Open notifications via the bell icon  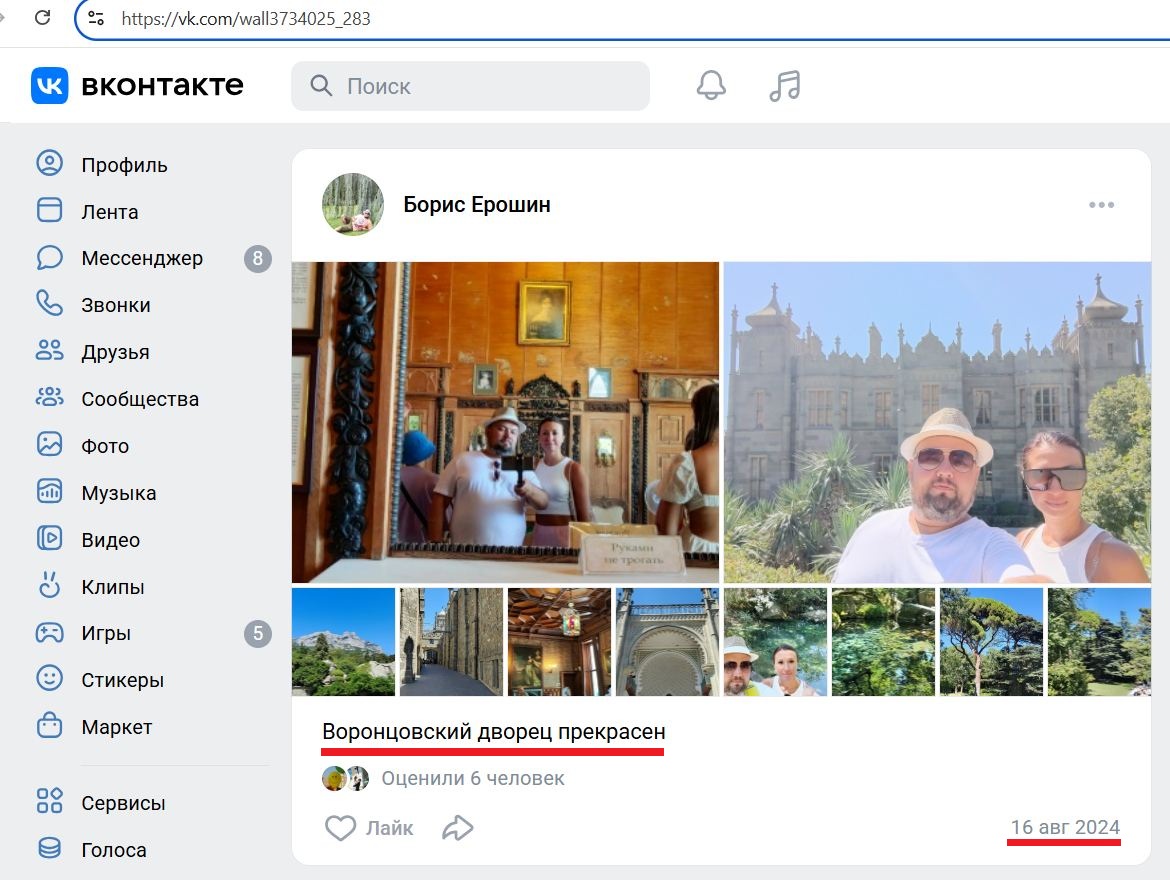pyautogui.click(x=710, y=86)
